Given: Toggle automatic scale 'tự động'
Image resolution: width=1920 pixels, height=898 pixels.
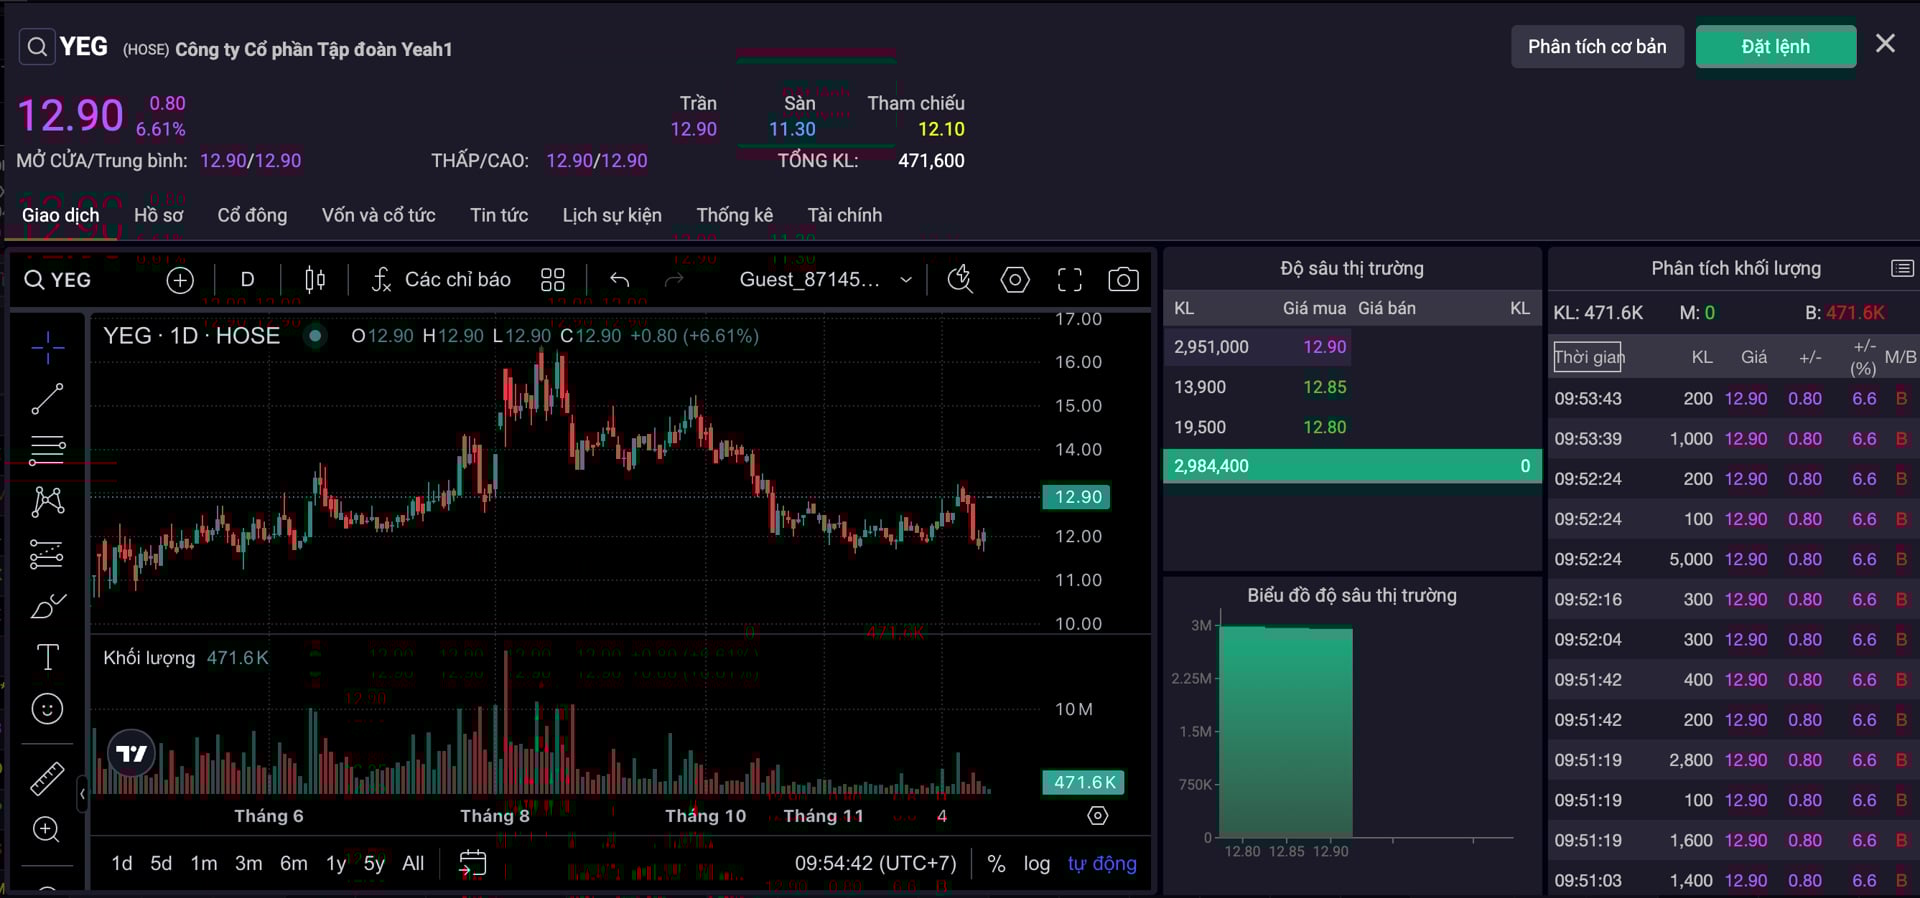Looking at the screenshot, I should click(x=1101, y=864).
